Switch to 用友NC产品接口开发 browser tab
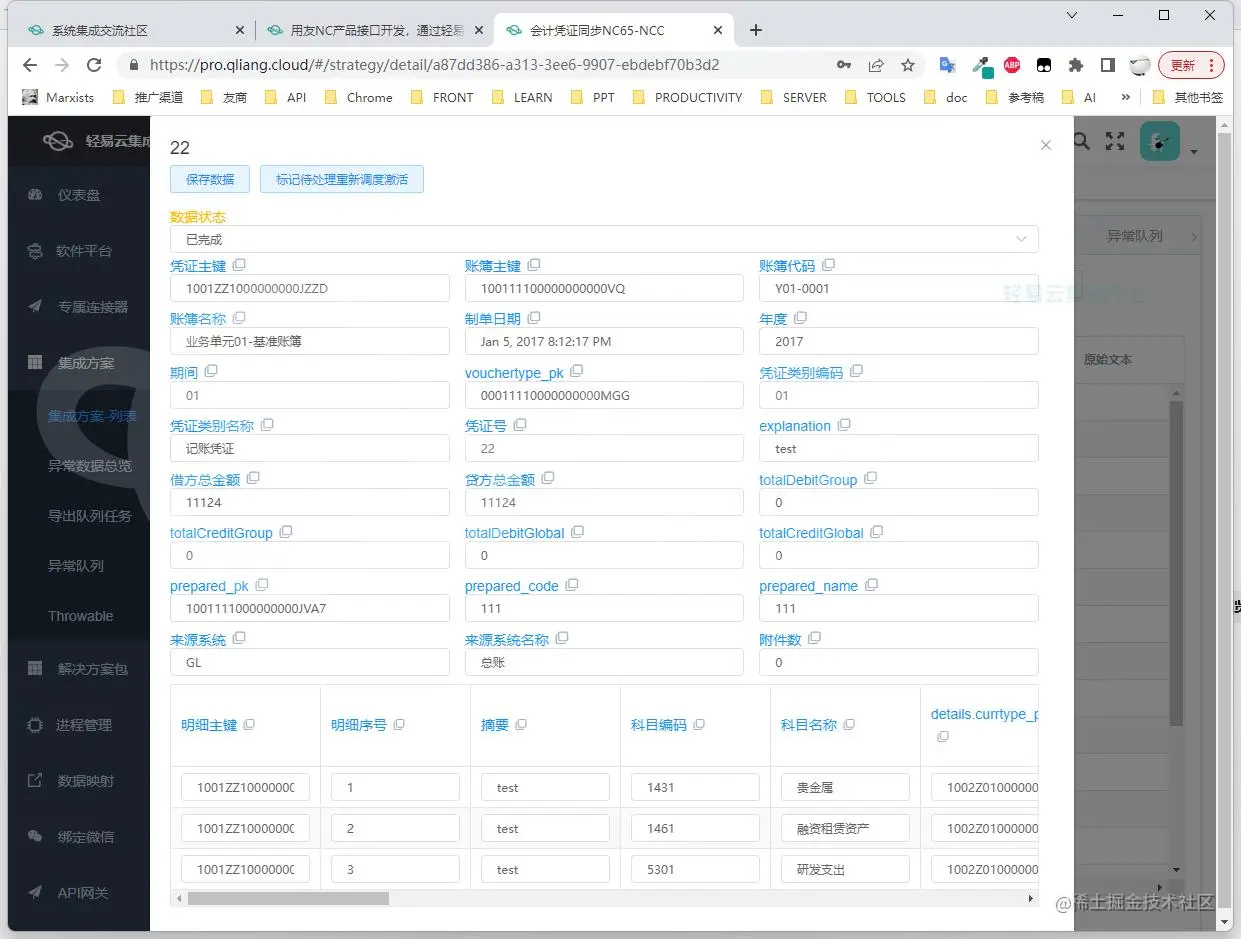 [x=375, y=30]
